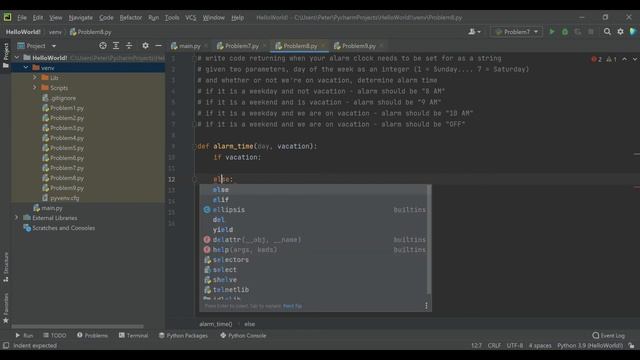This screenshot has width=640, height=360.
Task: Open the Python Packages tool window
Action: coord(183,336)
